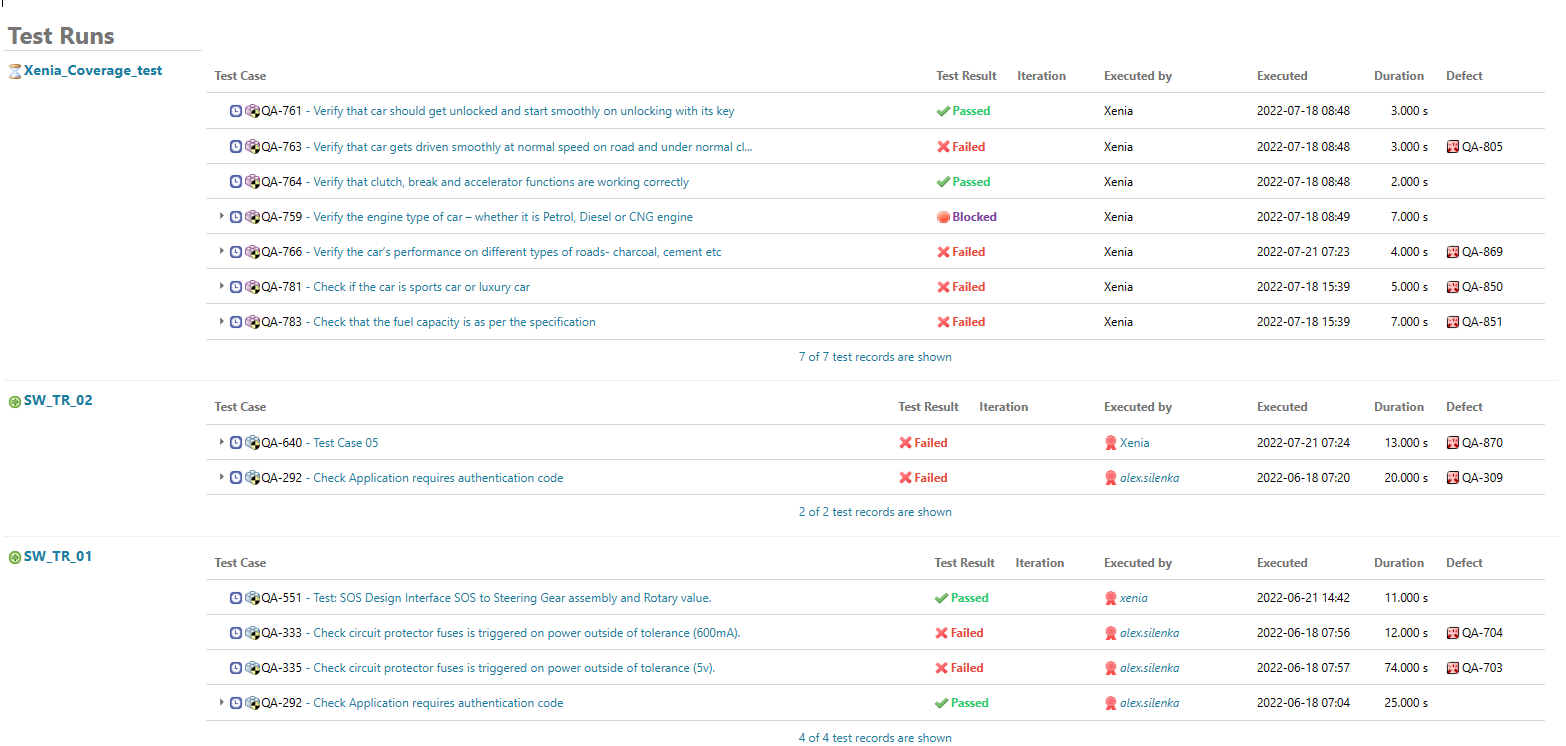The height and width of the screenshot is (746, 1566).
Task: Click the user badge icon in the QA-335 row
Action: [1110, 668]
